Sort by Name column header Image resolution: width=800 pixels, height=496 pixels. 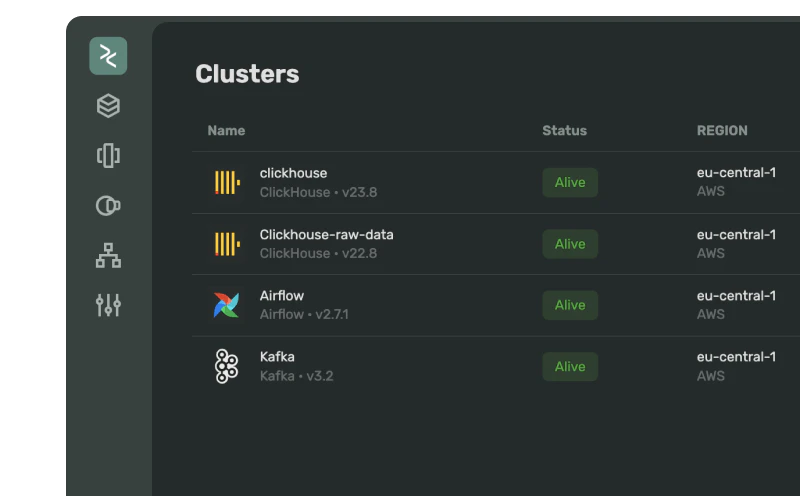226,131
